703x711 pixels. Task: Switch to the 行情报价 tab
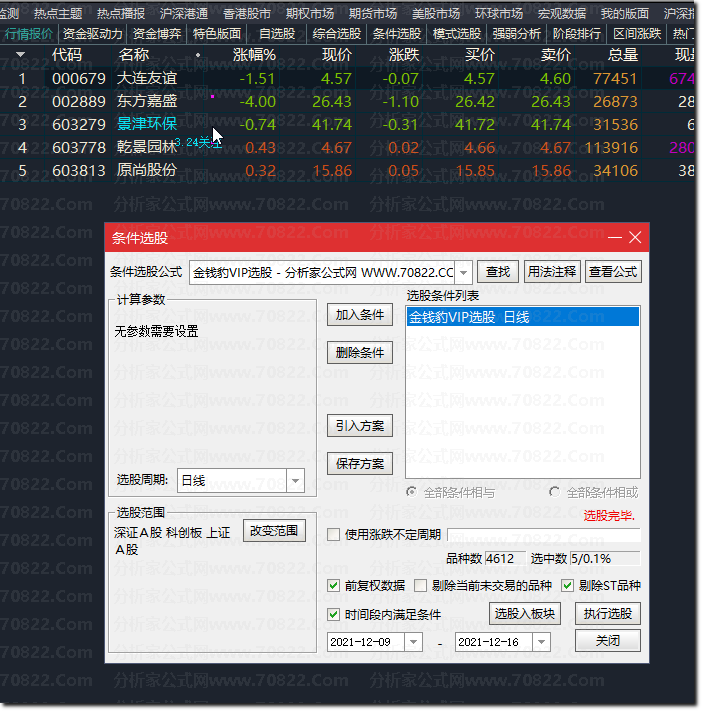click(x=29, y=34)
